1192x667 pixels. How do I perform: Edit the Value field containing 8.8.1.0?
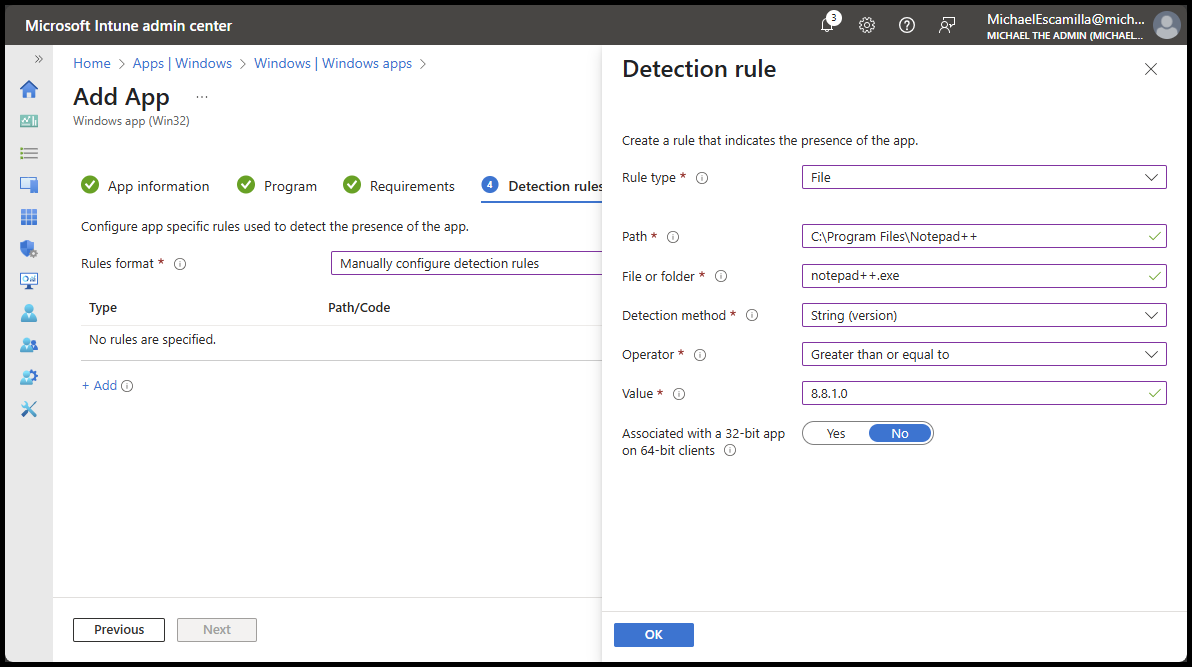point(984,393)
